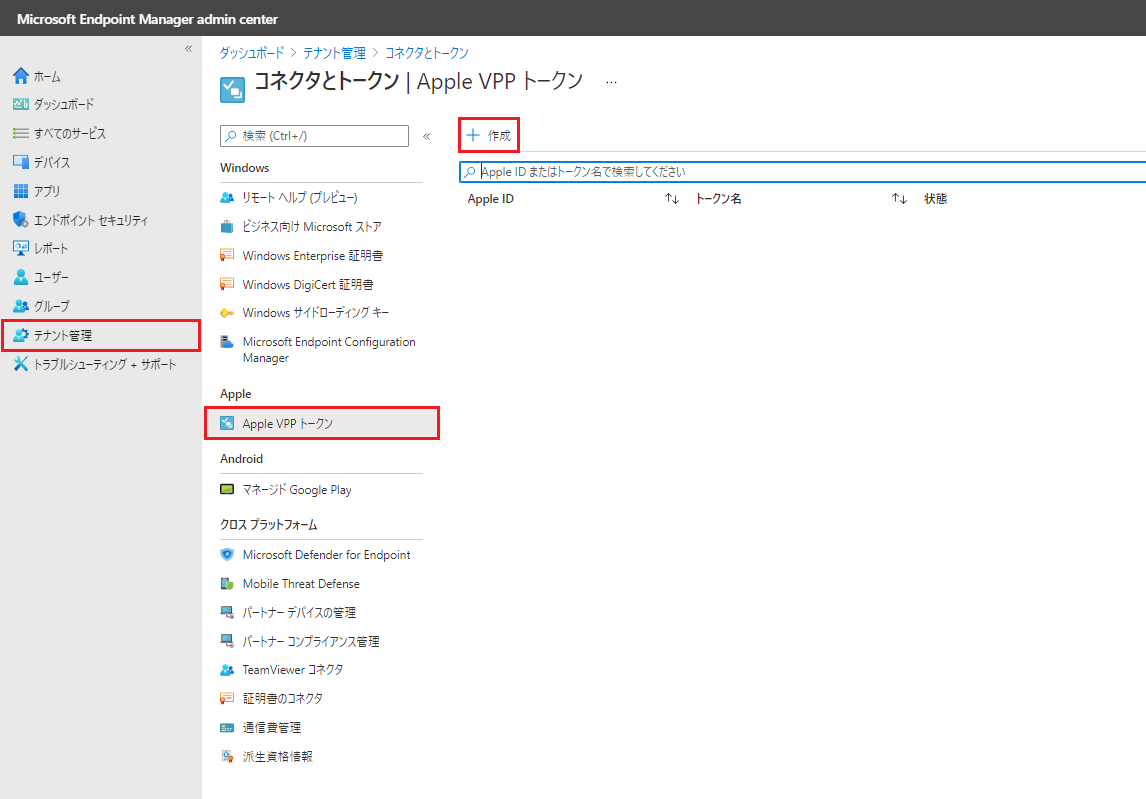Viewport: 1146px width, 799px height.
Task: Click the ダッシュボード chart icon
Action: (x=20, y=105)
